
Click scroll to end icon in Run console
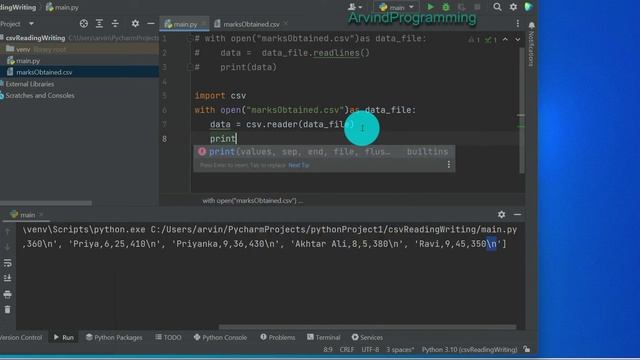[x=7, y=278]
